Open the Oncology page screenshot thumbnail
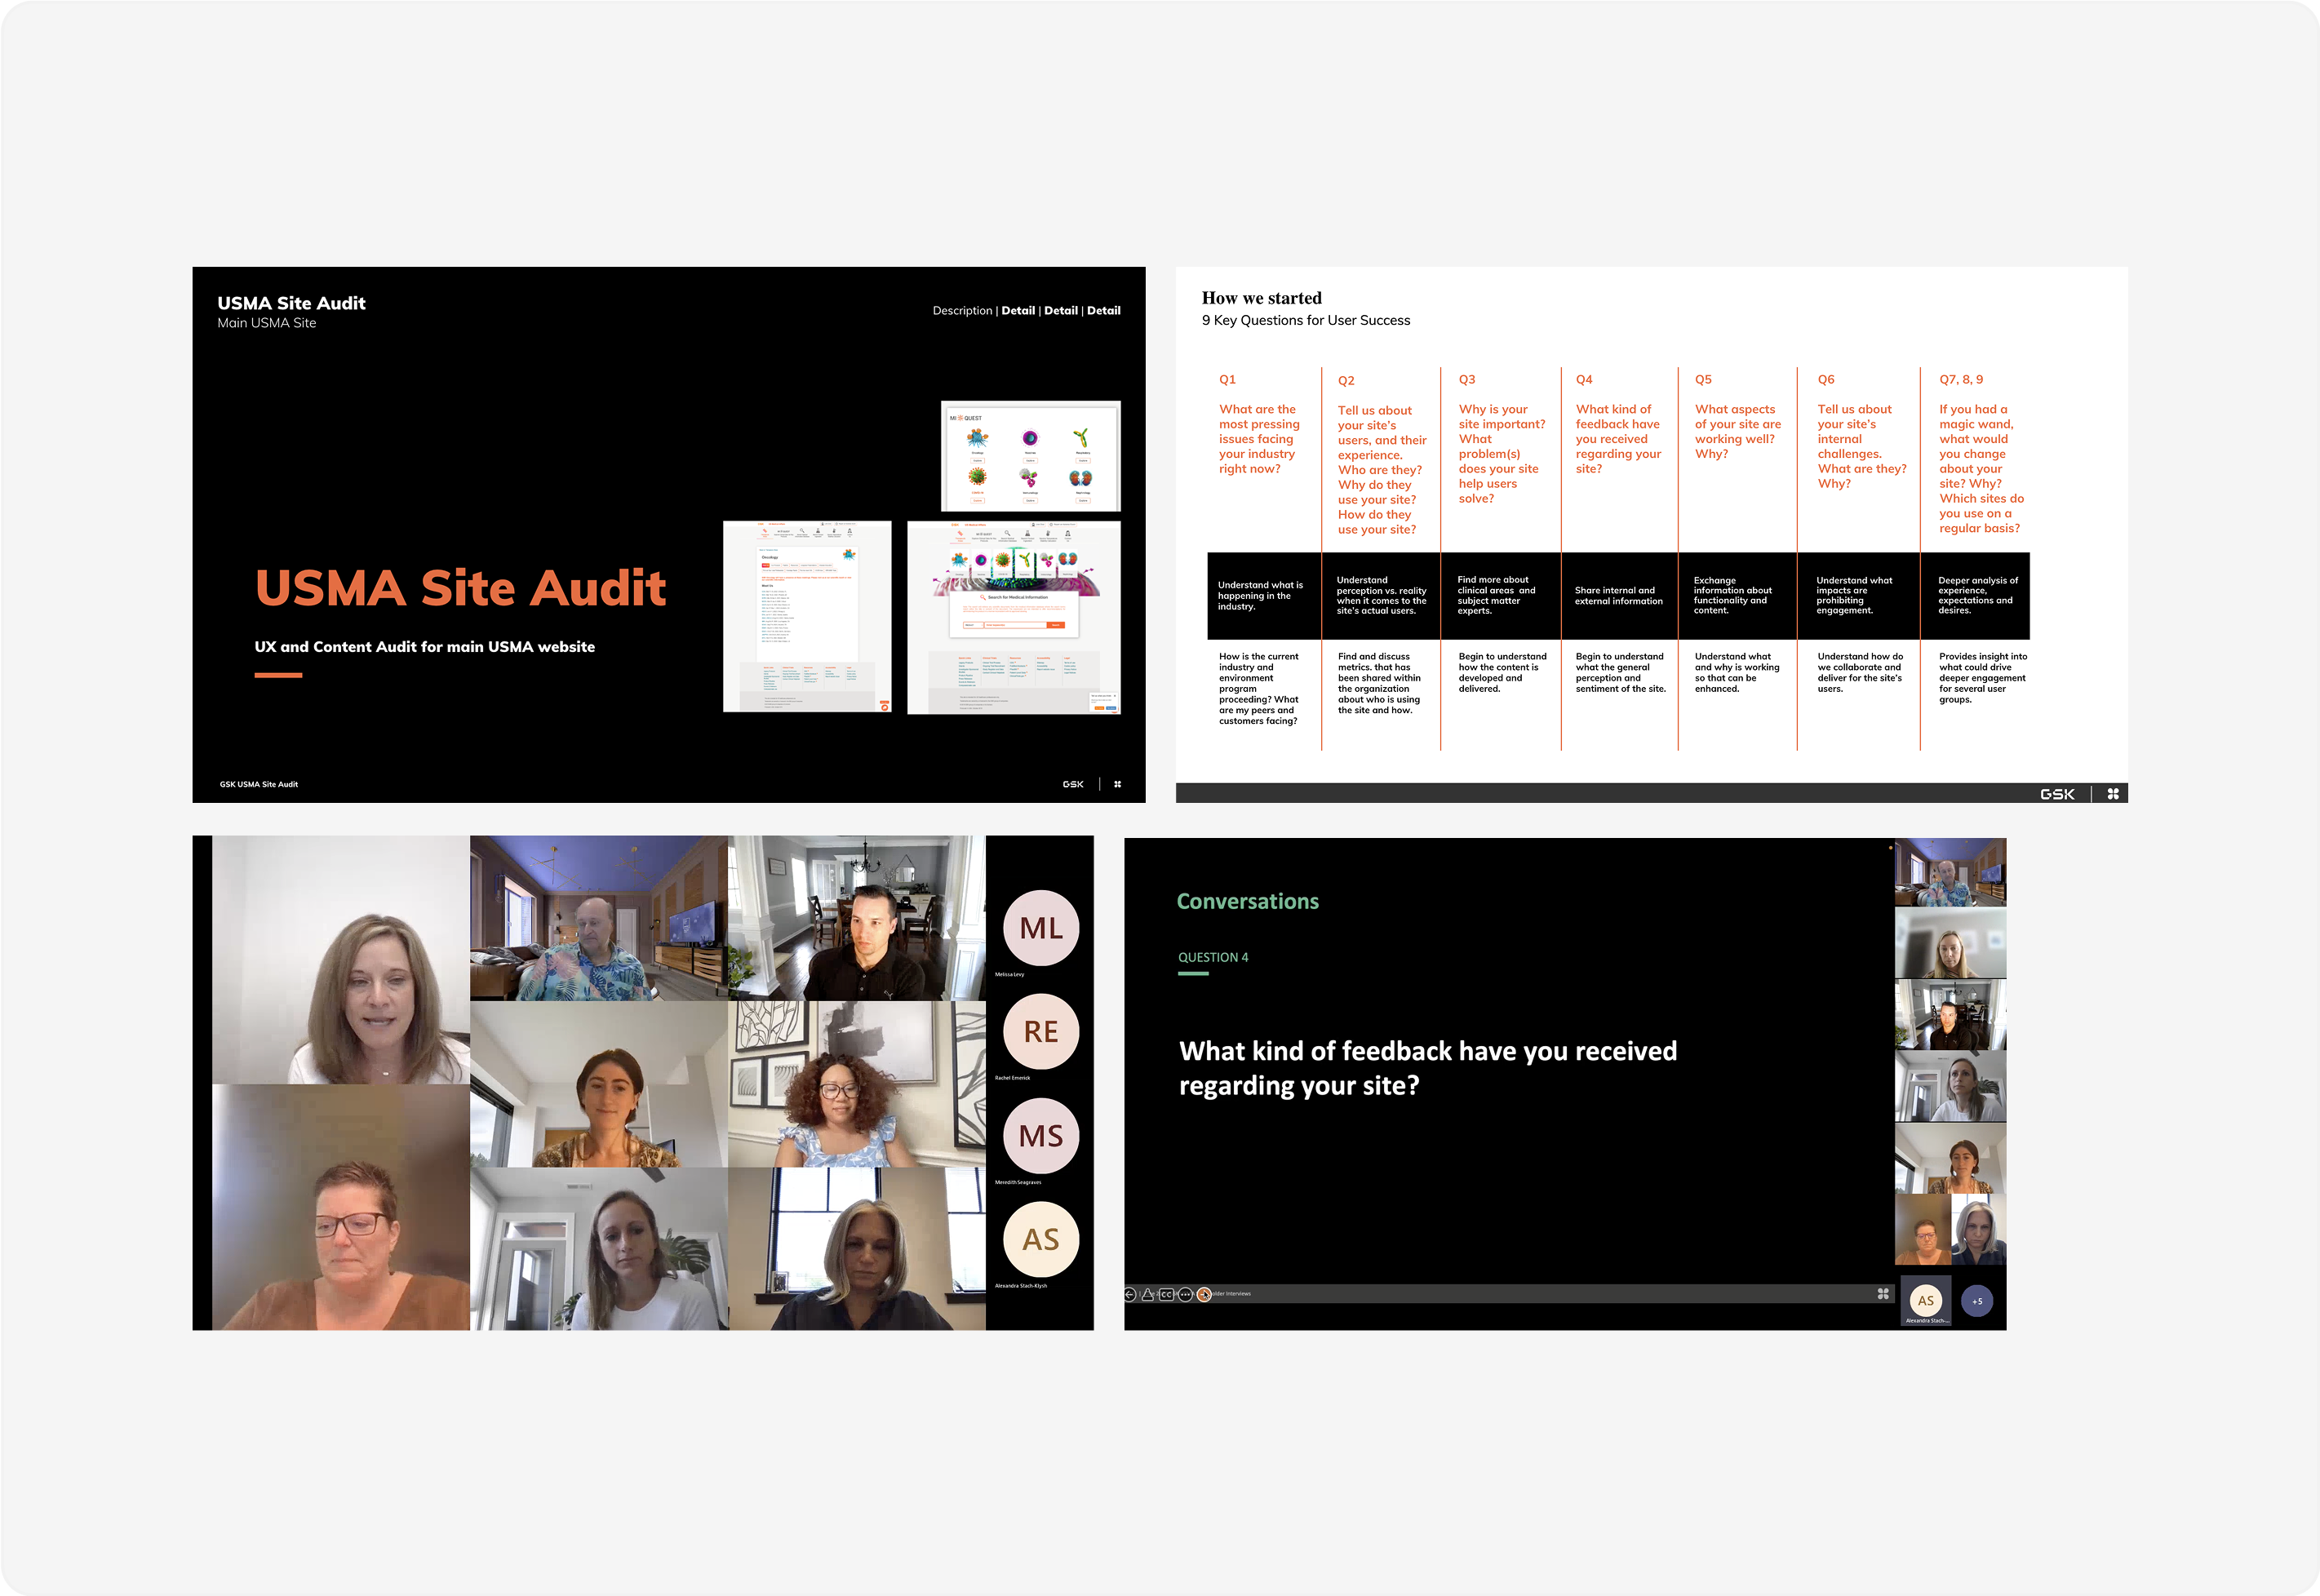The height and width of the screenshot is (1596, 2320). click(x=807, y=616)
